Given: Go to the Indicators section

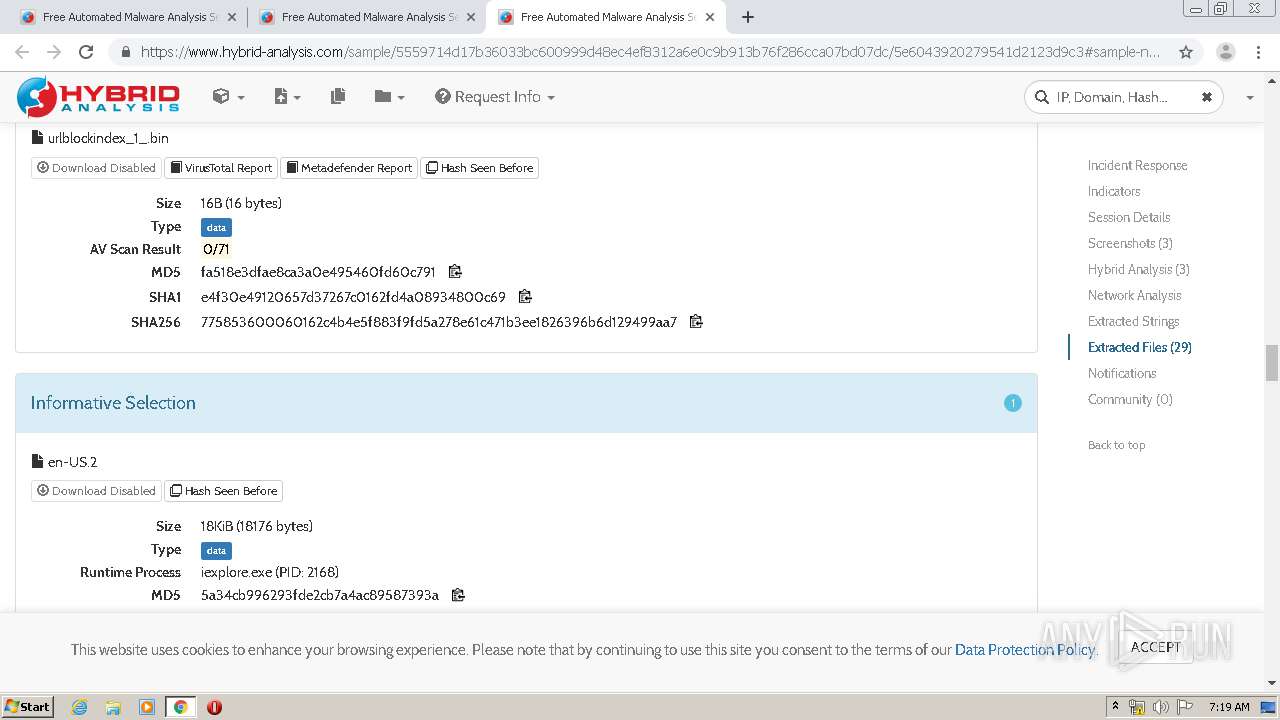Looking at the screenshot, I should 1114,191.
